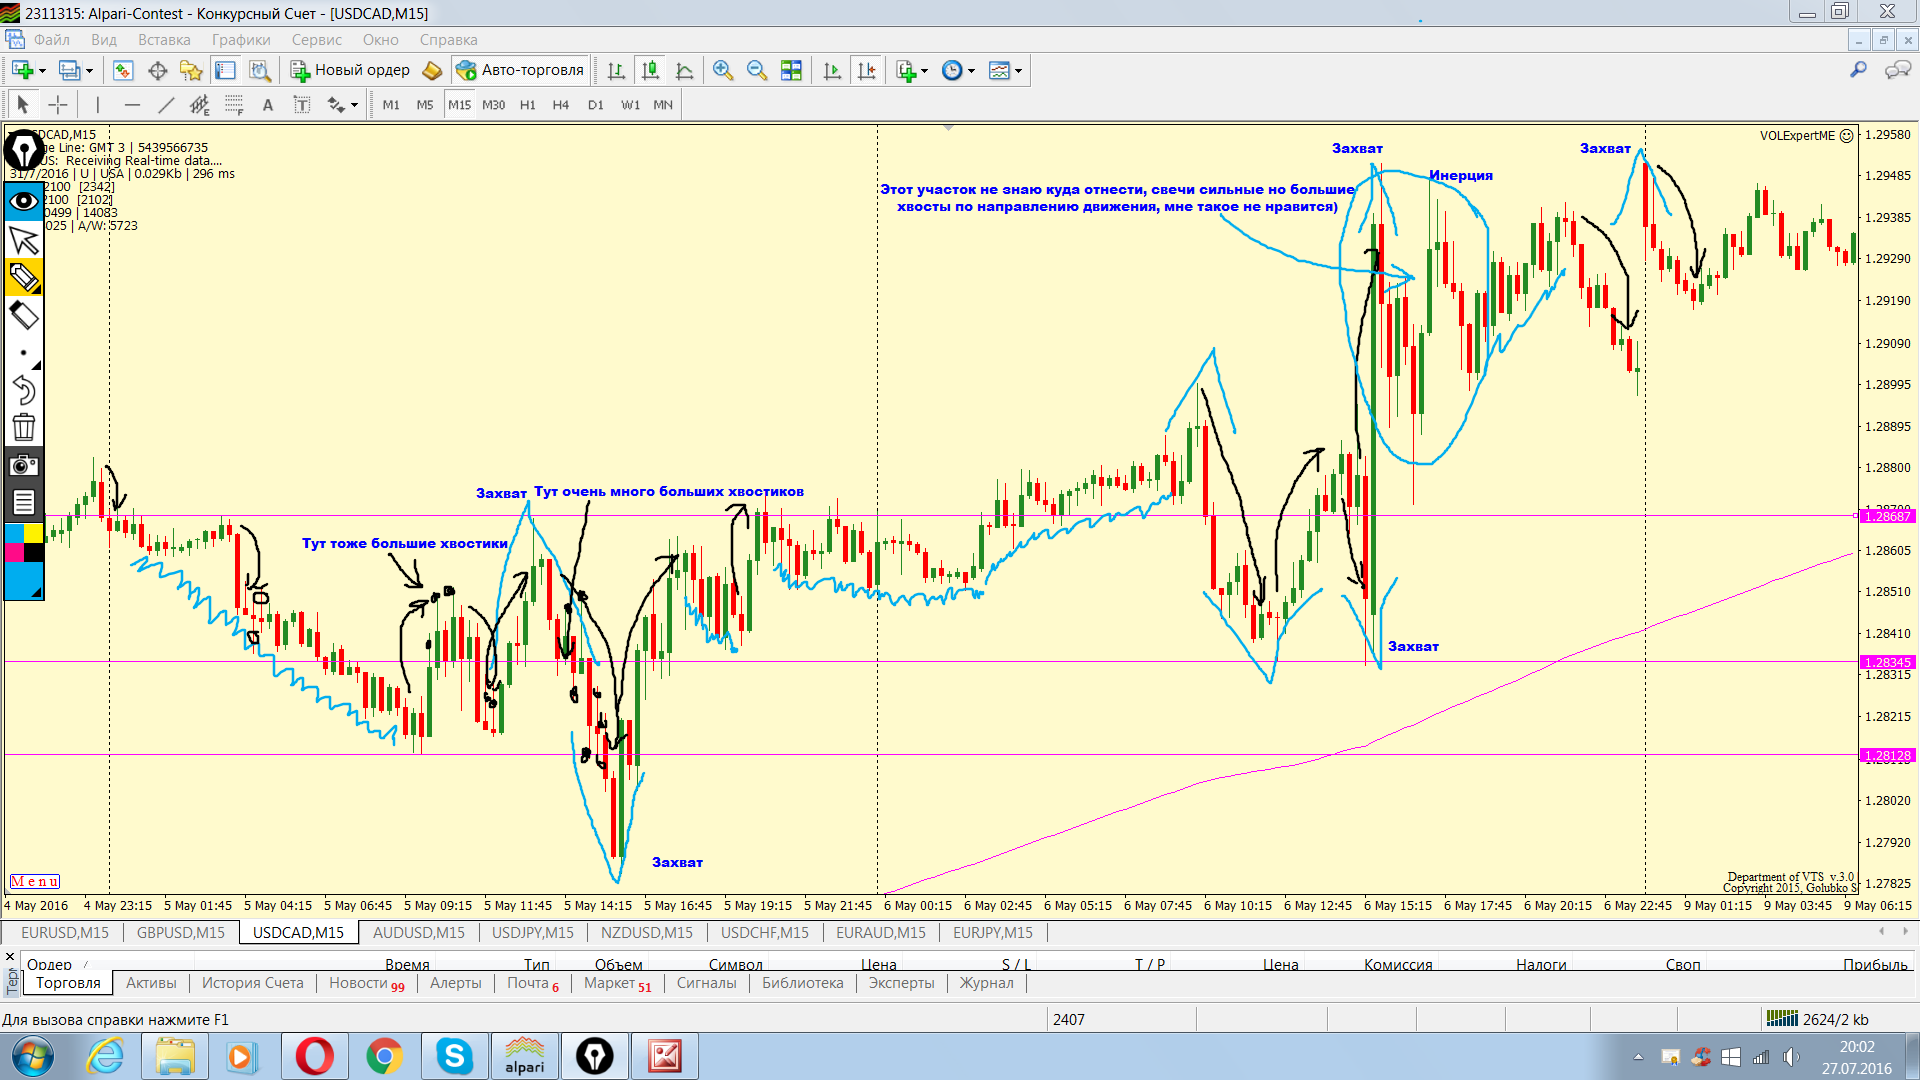This screenshot has width=1920, height=1080.
Task: Pick the yellow color swatch
Action: [x=33, y=533]
